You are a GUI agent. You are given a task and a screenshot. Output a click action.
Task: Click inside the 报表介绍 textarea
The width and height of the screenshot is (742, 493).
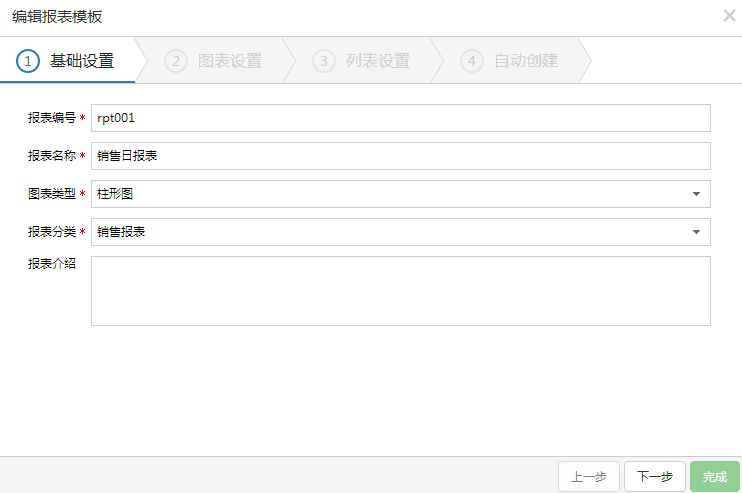(x=401, y=291)
